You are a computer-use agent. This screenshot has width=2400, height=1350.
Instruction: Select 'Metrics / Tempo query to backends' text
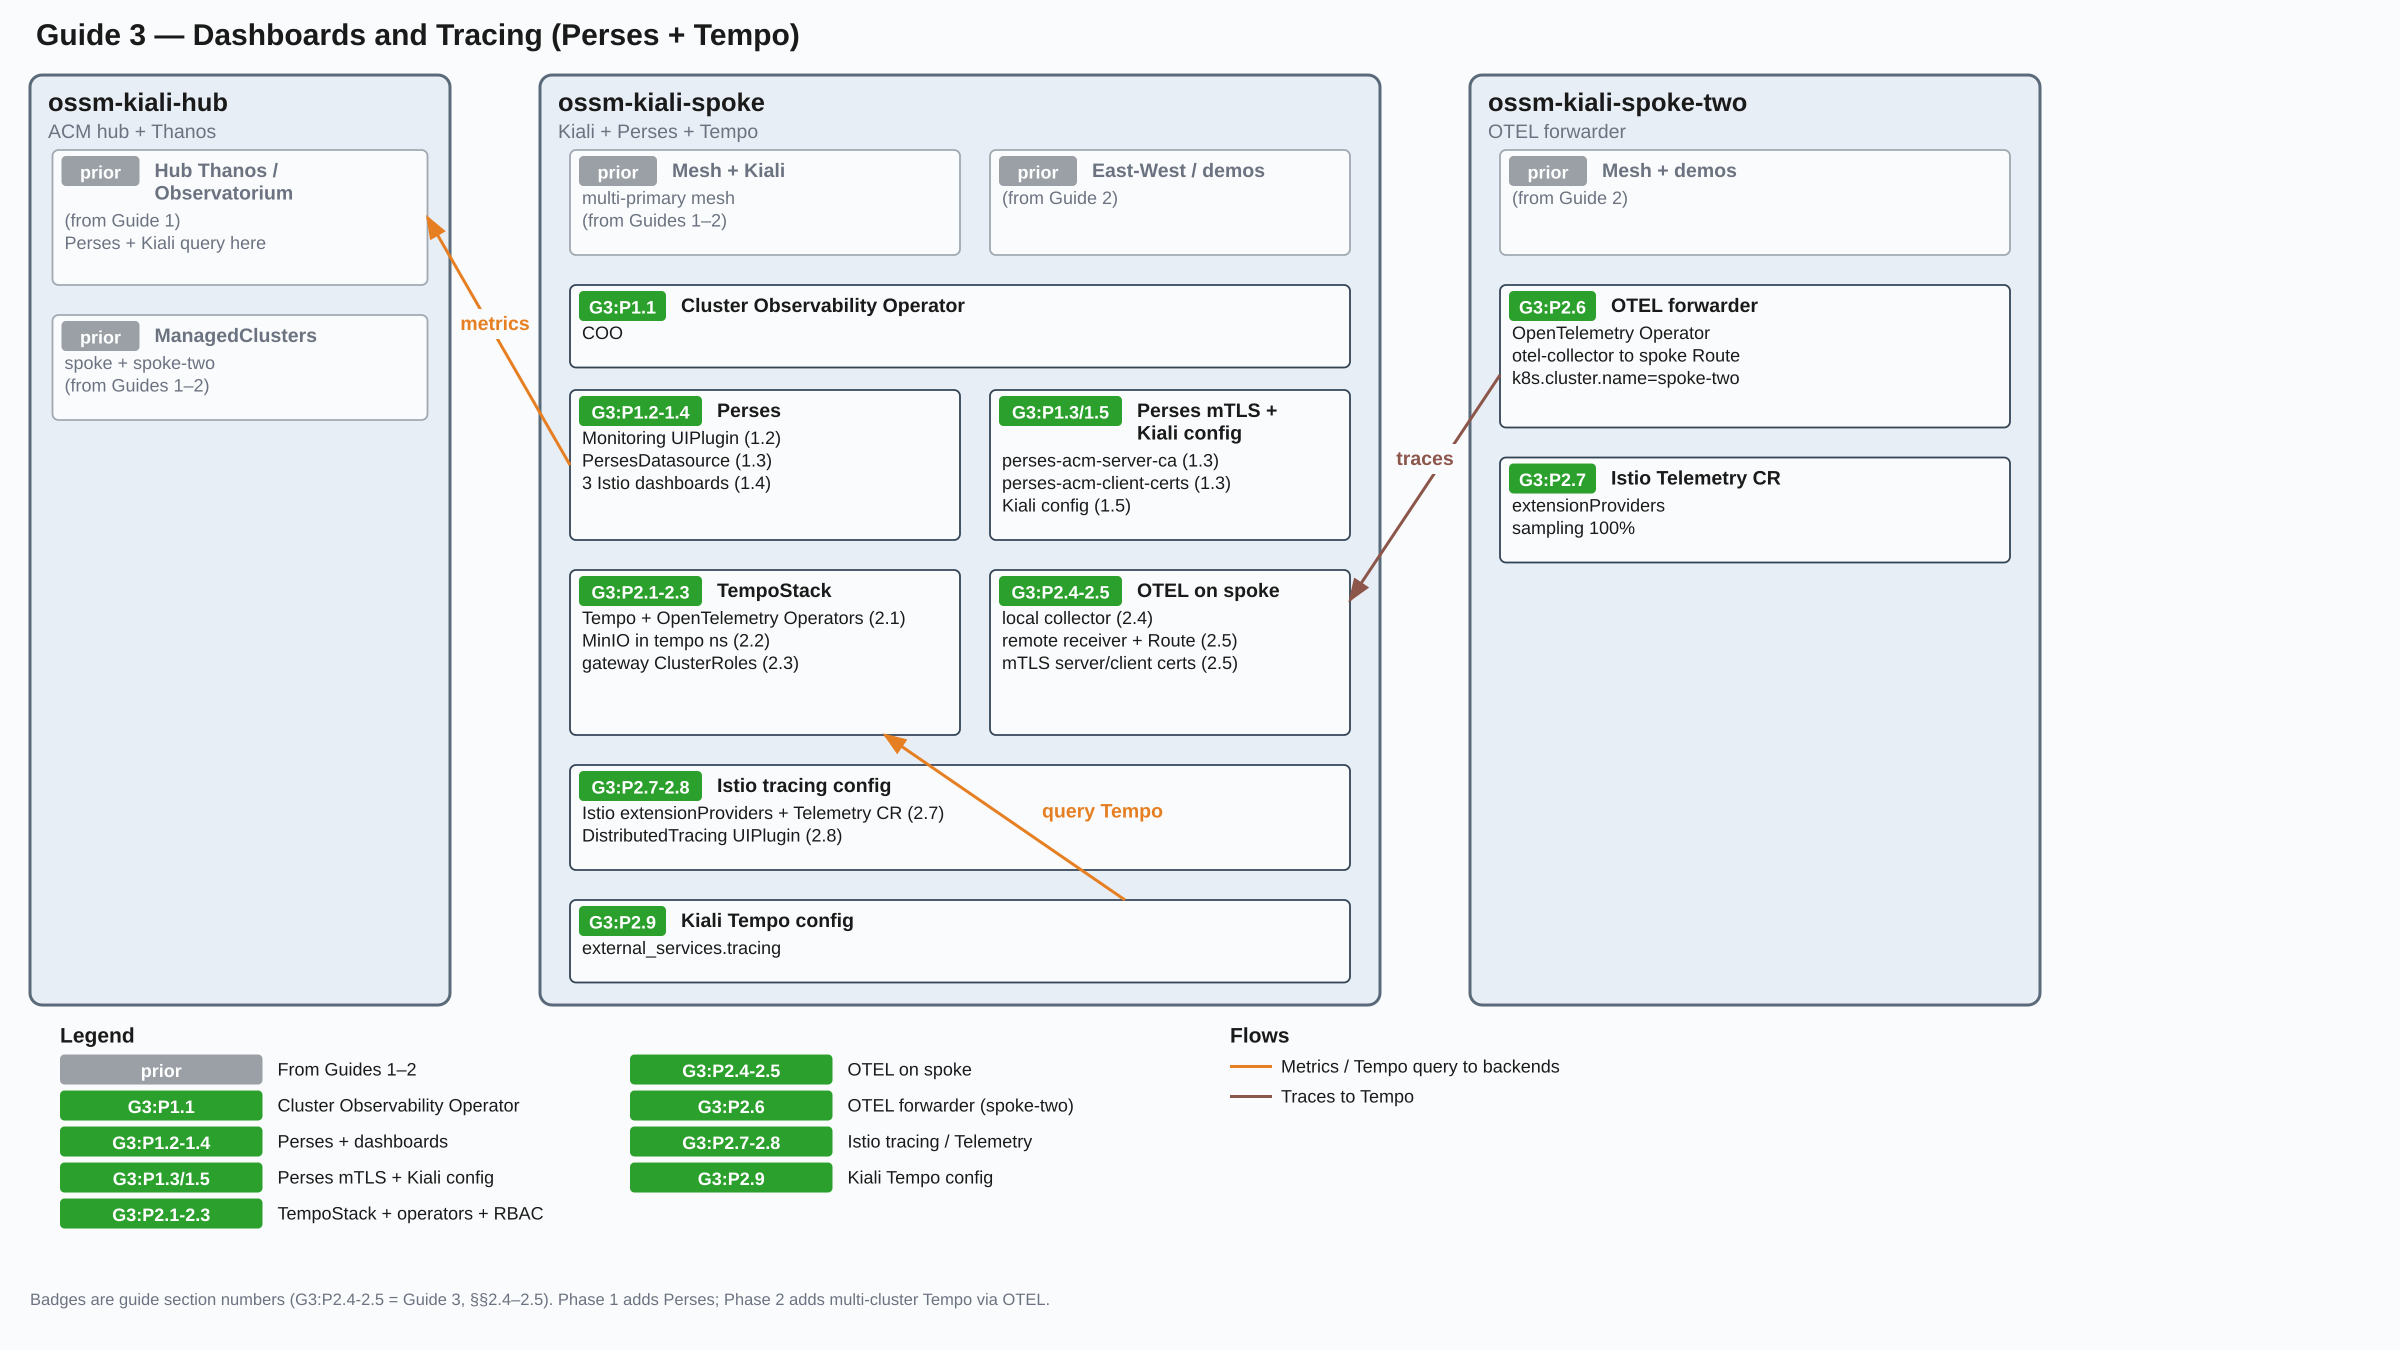[x=1420, y=1067]
